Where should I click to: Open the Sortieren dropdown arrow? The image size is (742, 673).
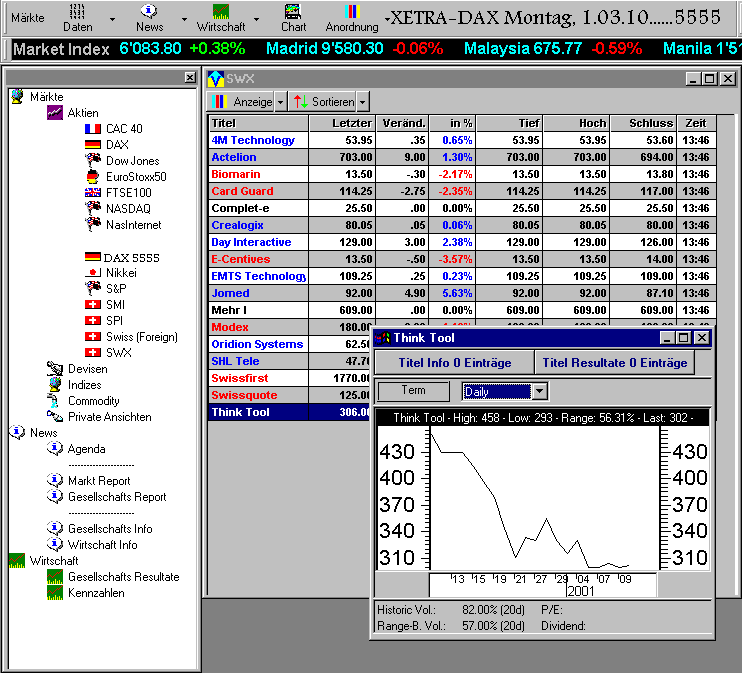(362, 102)
